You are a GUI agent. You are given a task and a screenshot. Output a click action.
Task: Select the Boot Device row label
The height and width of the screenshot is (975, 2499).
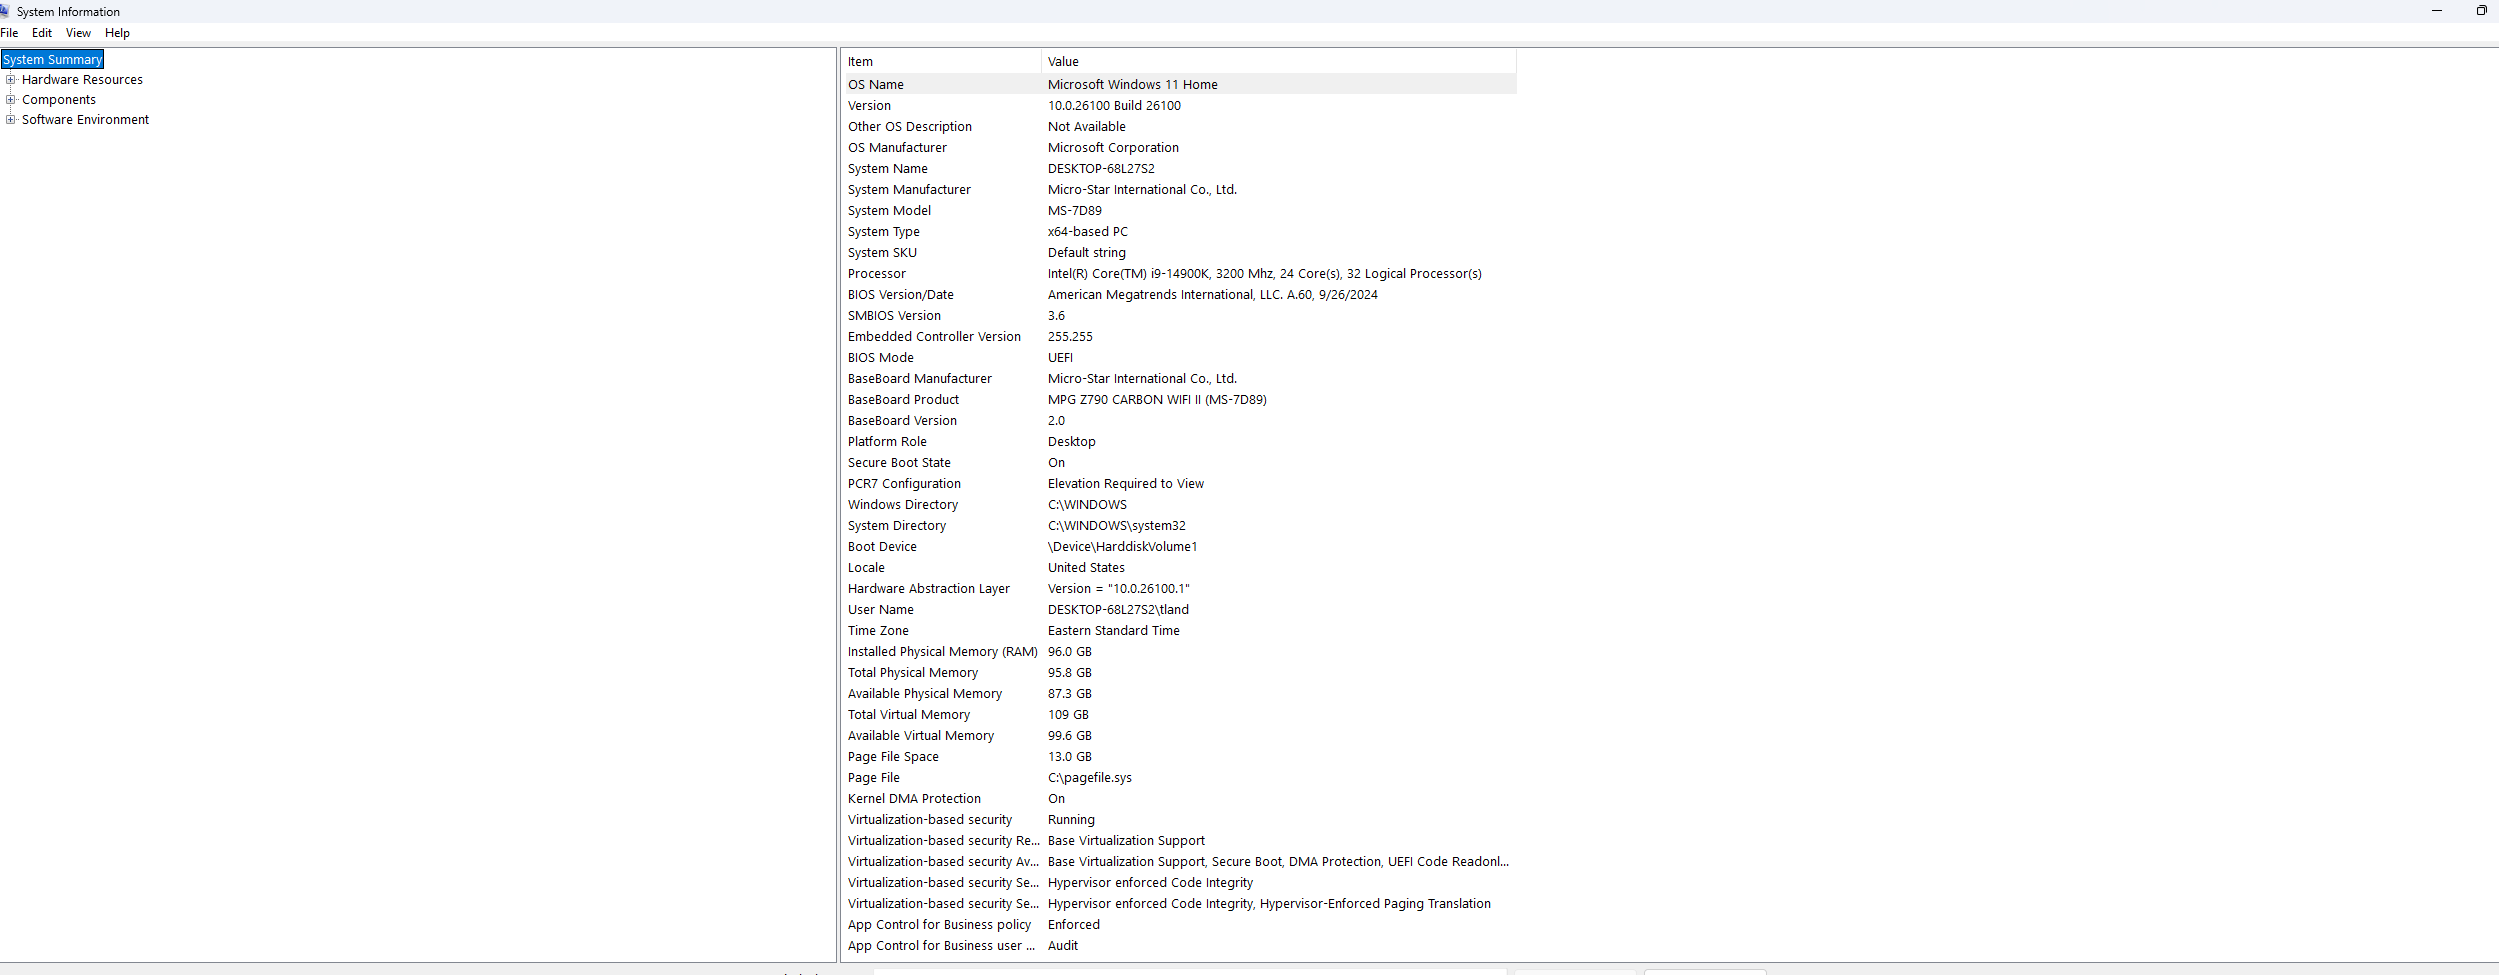tap(882, 547)
